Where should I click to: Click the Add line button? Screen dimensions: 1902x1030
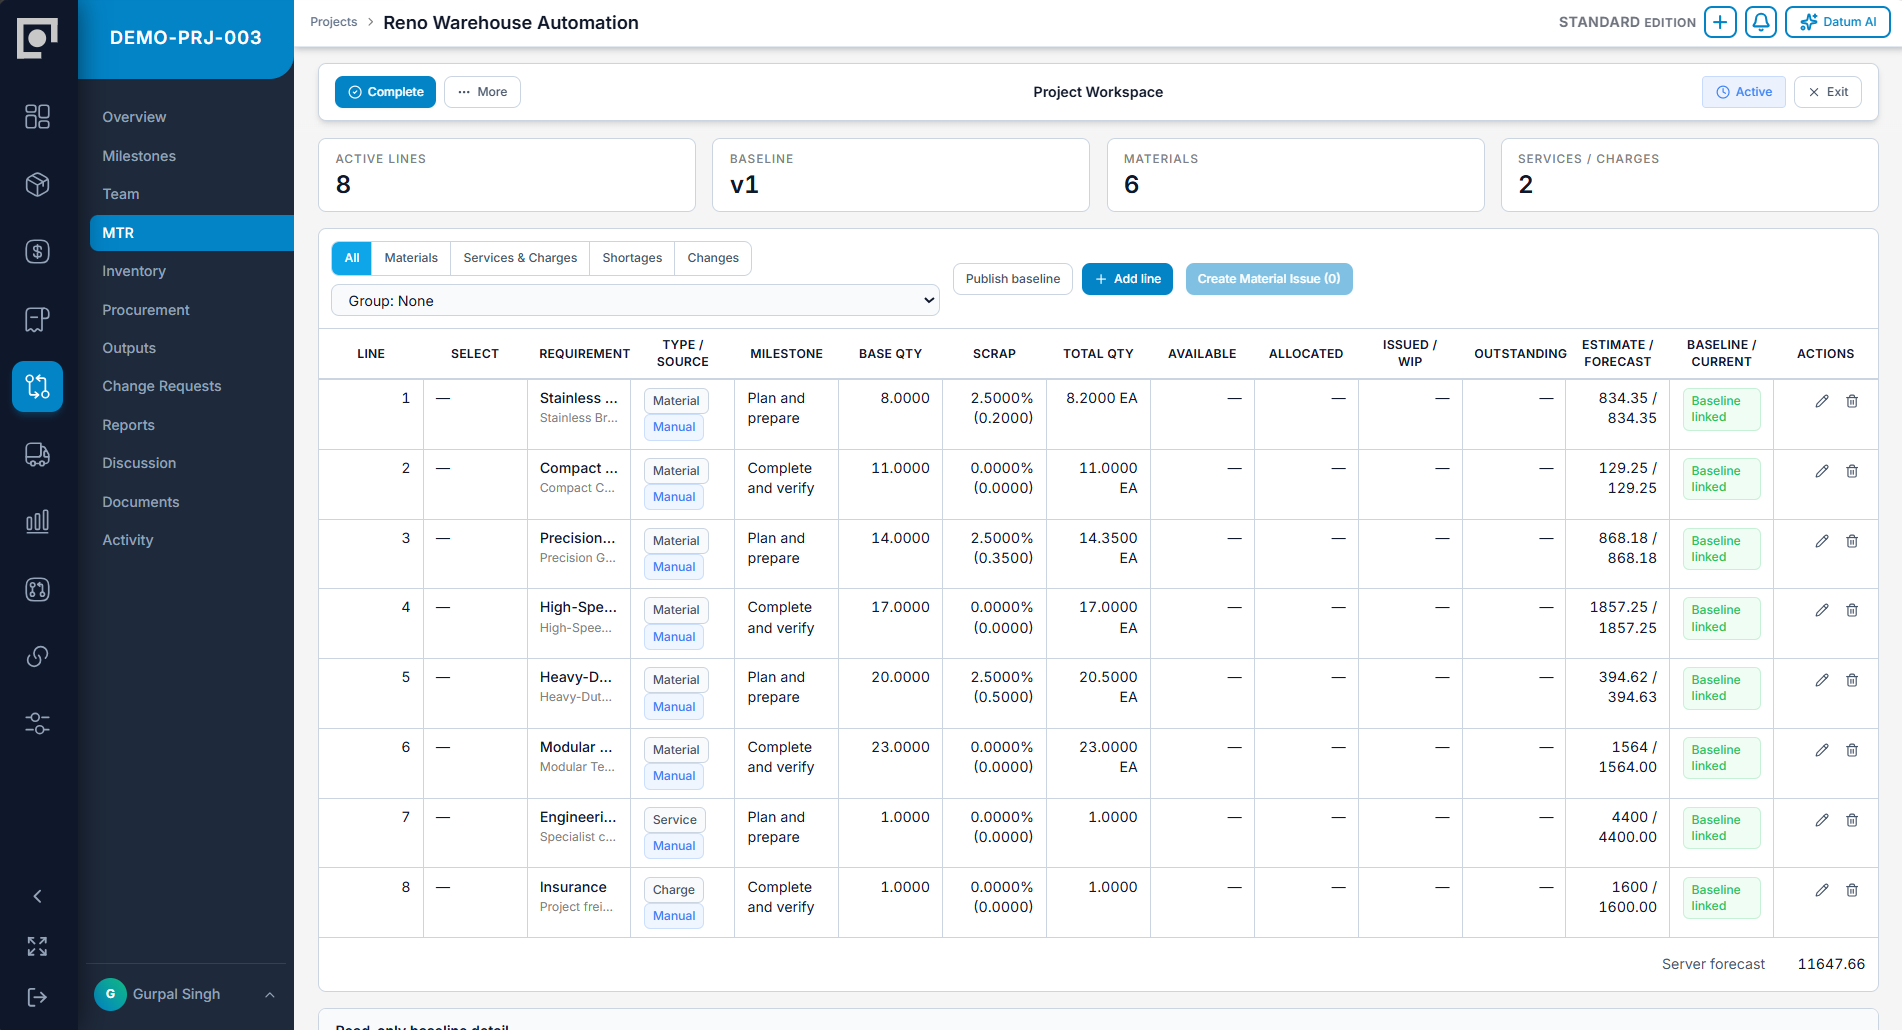(1127, 279)
